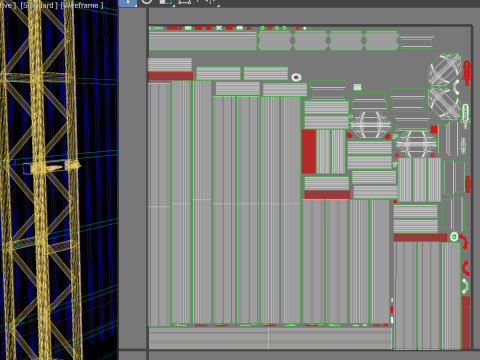The image size is (480, 360).
Task: Open the [Standard] viewport menu label
Action: click(39, 5)
